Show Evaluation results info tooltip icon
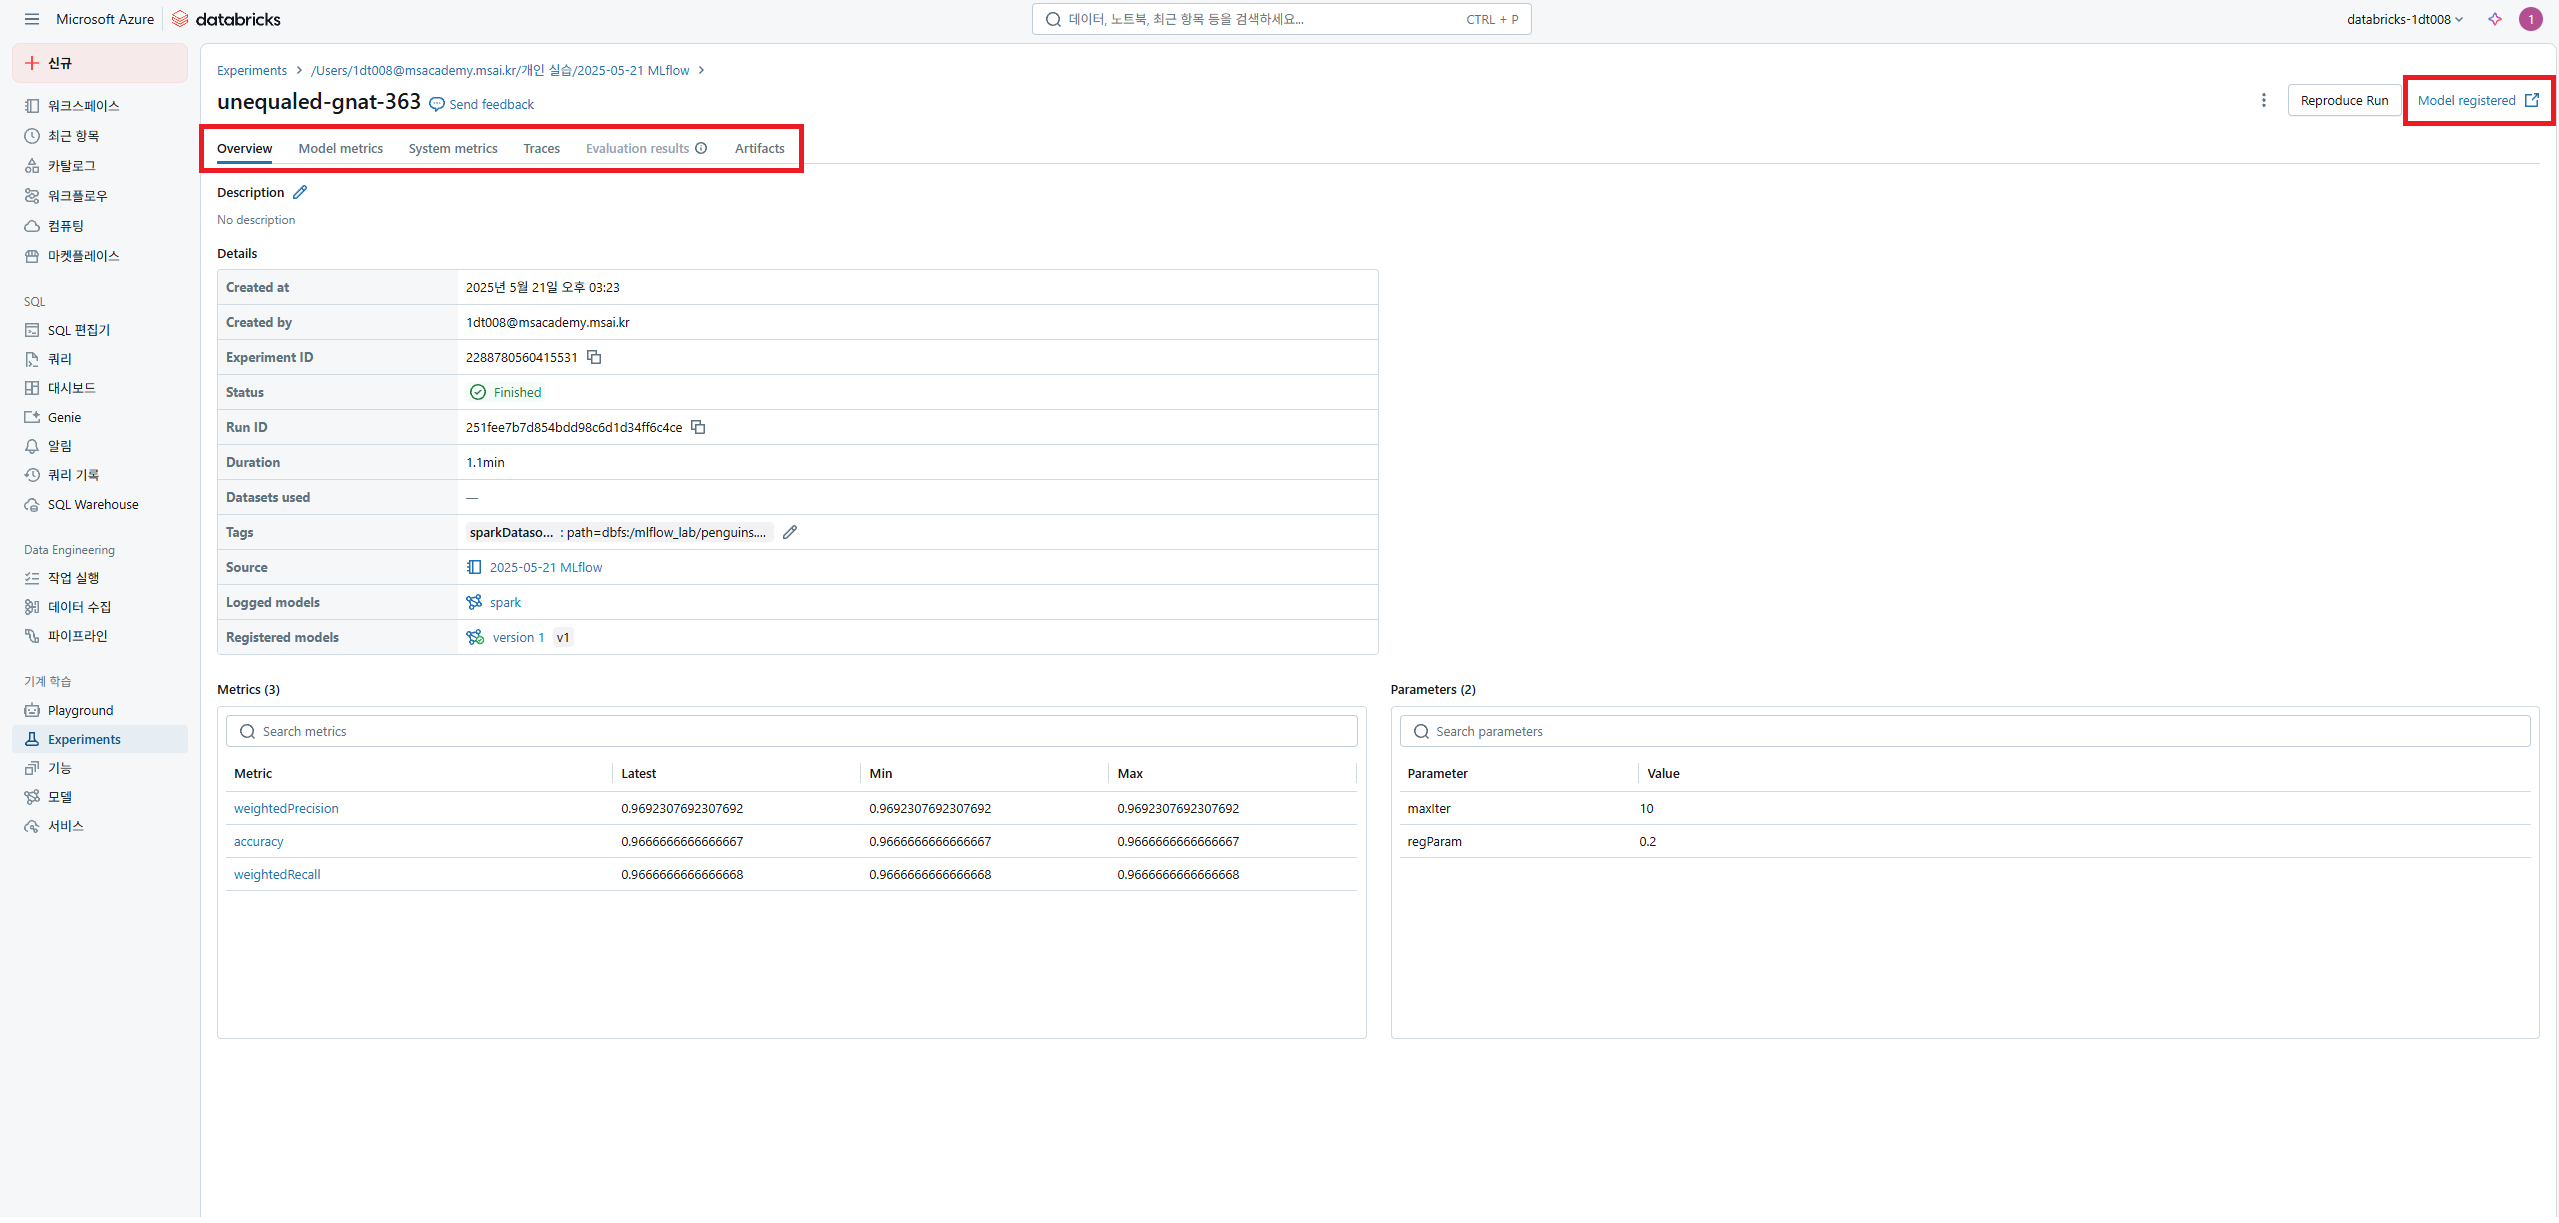 702,148
